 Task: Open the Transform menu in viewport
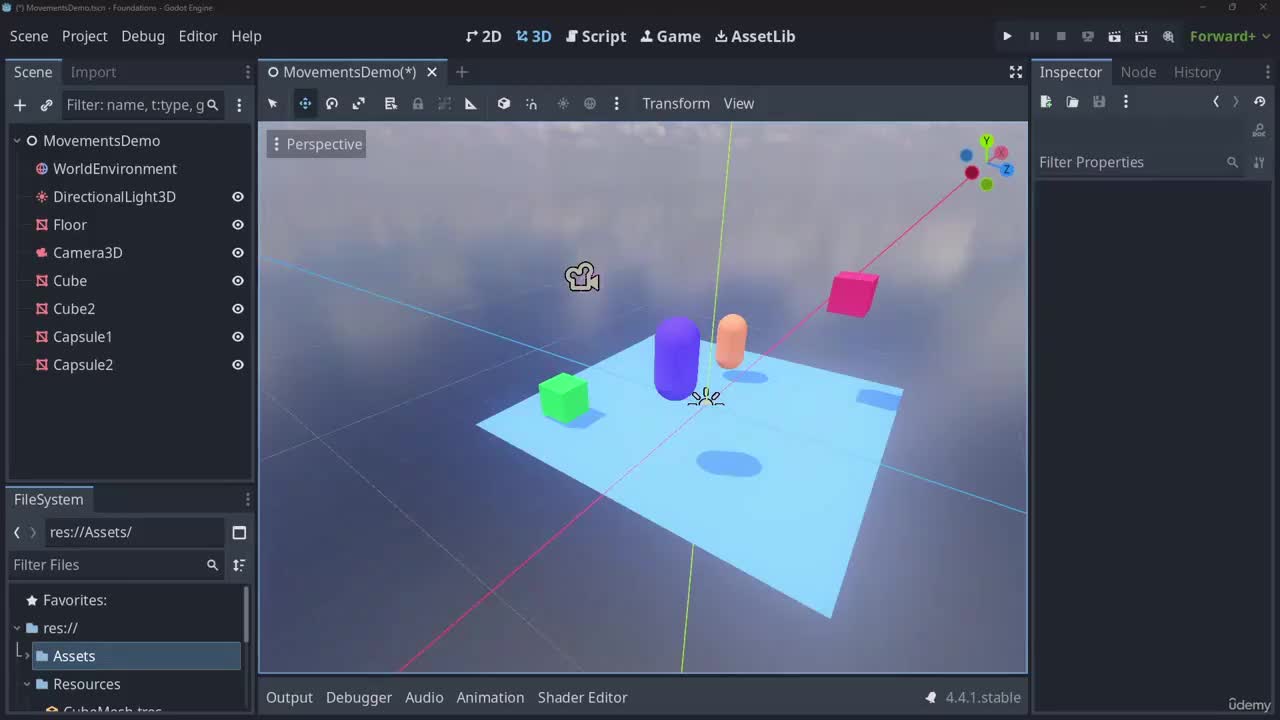[676, 103]
